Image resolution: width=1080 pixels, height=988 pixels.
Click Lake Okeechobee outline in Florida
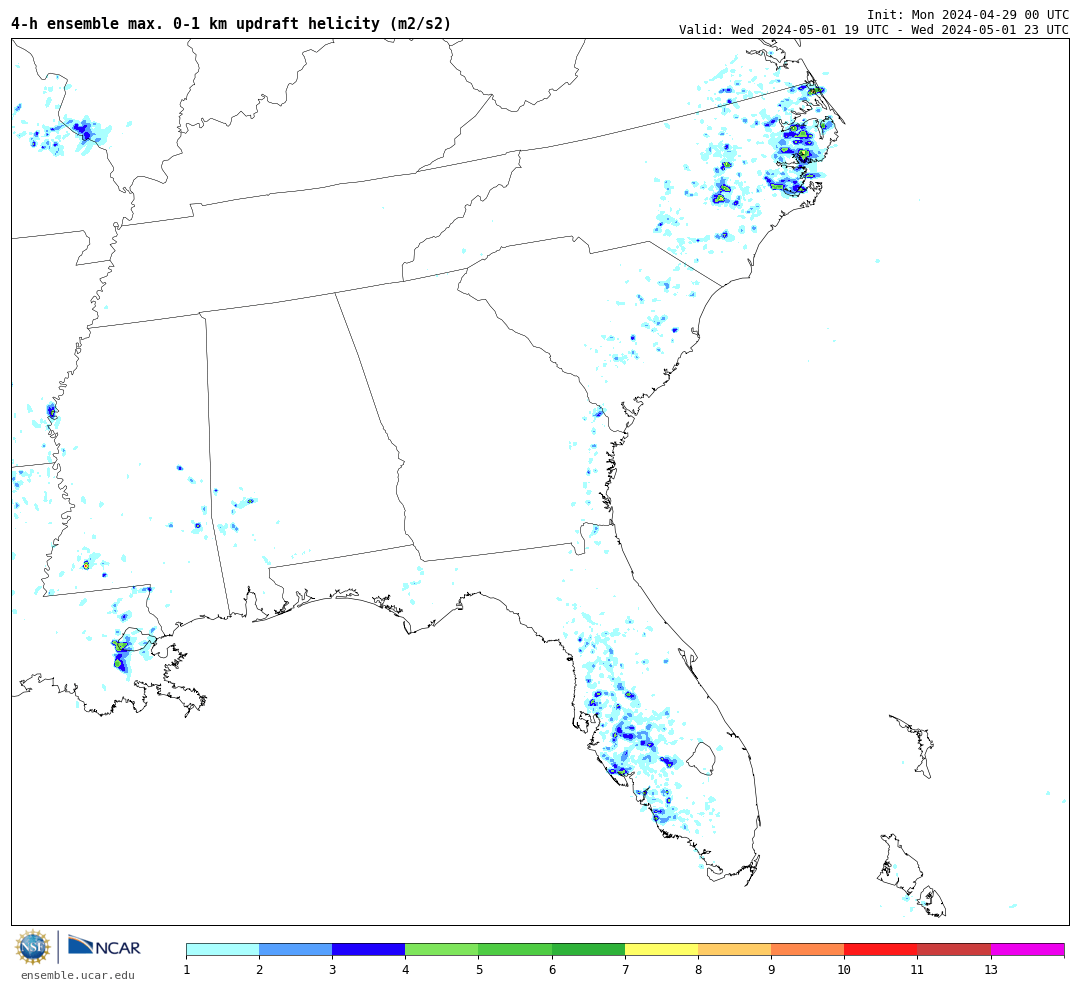point(703,757)
